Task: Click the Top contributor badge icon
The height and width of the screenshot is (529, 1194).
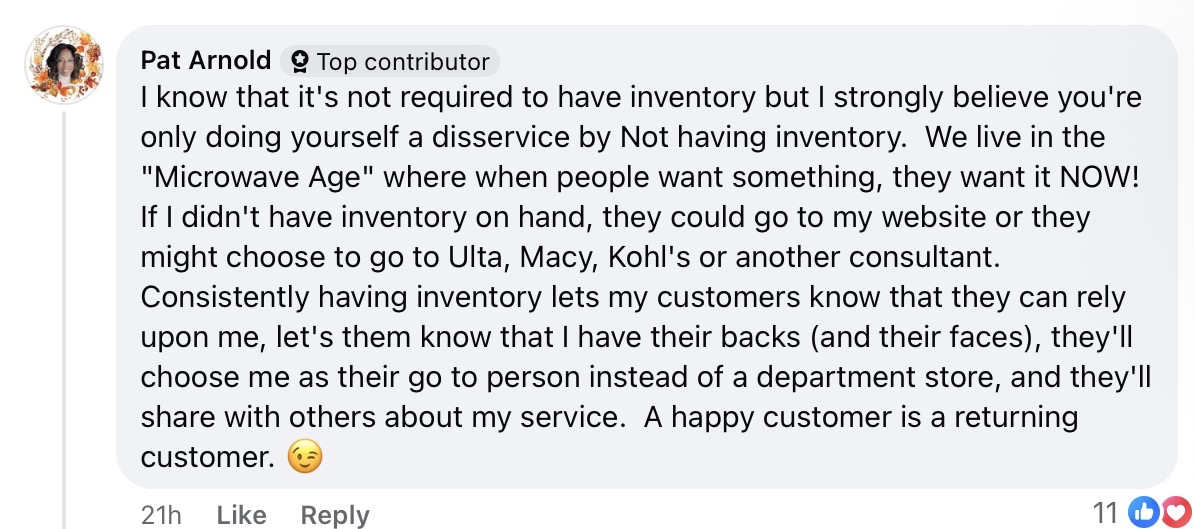Action: pos(298,62)
